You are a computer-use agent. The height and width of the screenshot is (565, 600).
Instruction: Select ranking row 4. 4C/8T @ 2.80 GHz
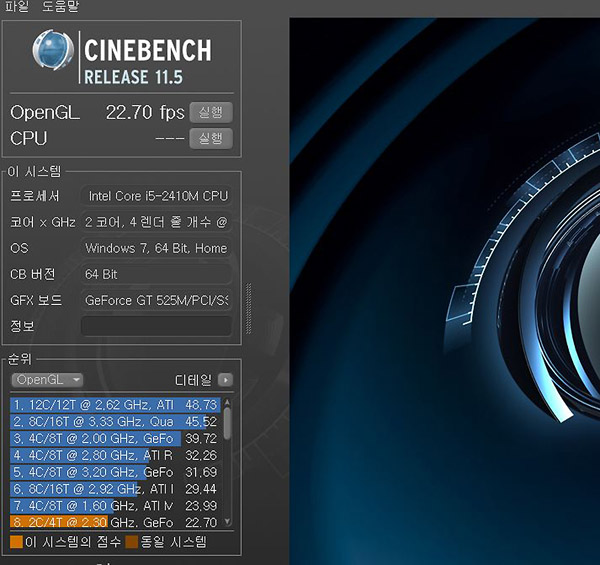pos(116,455)
